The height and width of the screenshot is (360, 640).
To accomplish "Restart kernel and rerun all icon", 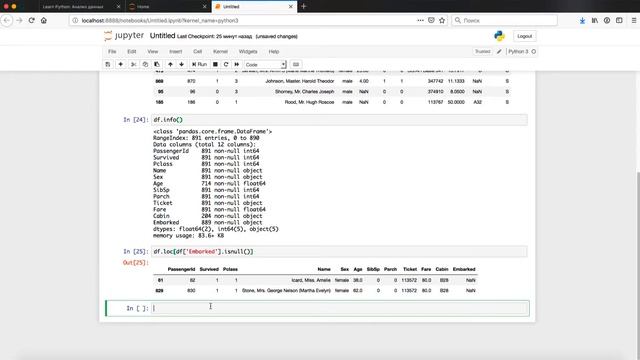I will point(237,64).
